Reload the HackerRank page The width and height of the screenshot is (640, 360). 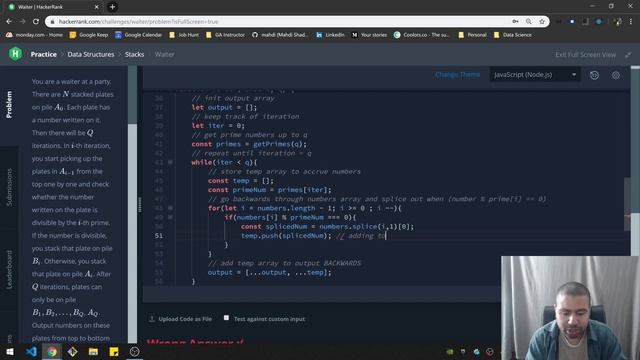coord(36,22)
